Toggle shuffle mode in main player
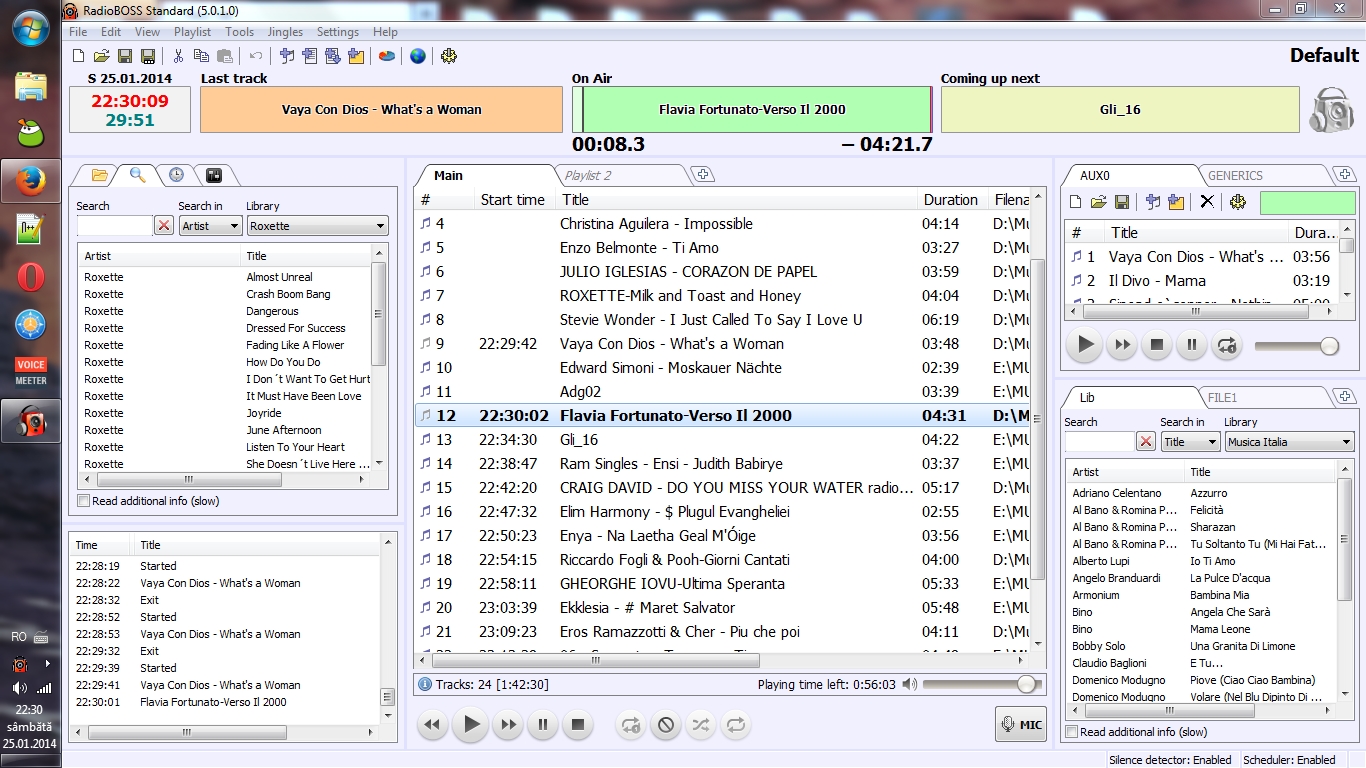 coord(701,725)
